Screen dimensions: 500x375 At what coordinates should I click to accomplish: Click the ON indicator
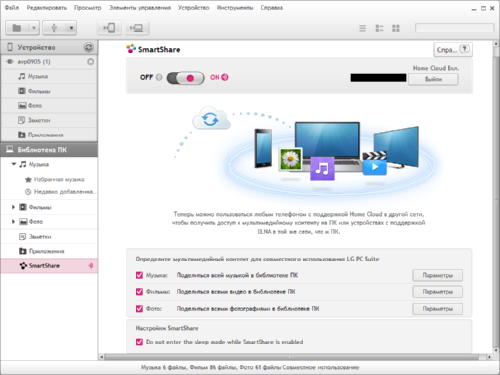coord(219,77)
